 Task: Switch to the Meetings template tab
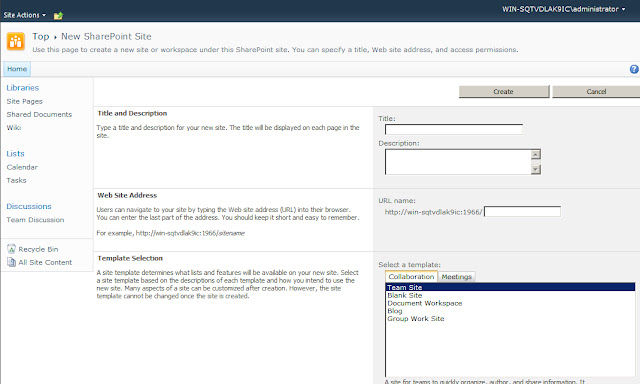(456, 277)
